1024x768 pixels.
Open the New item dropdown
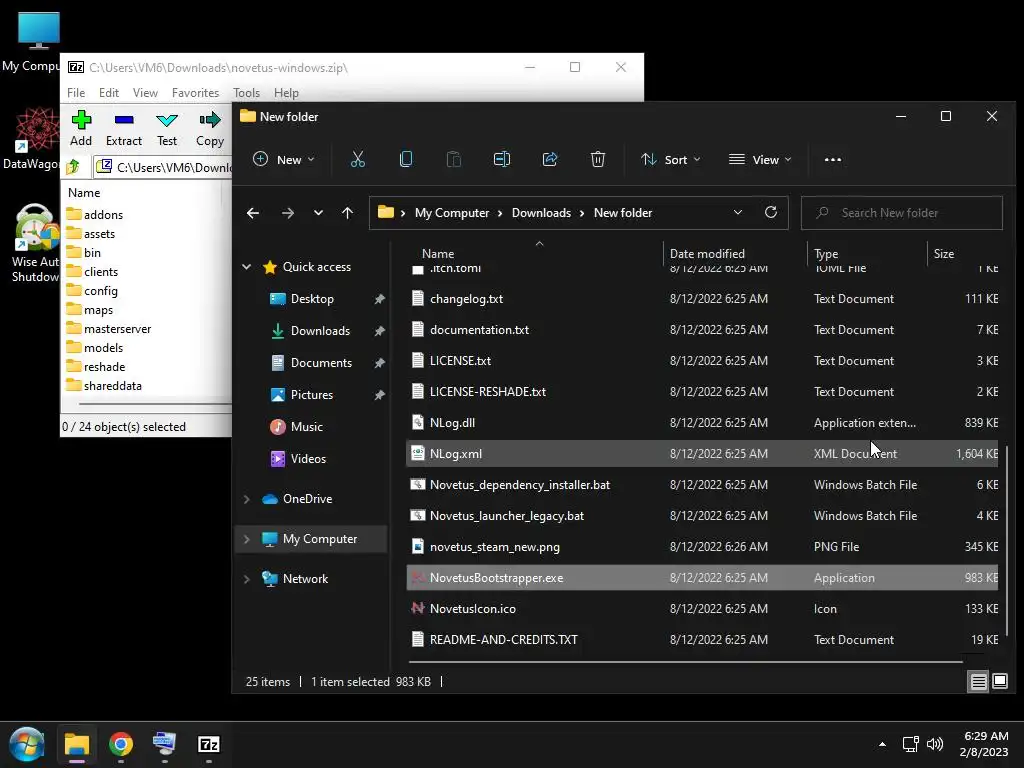(x=283, y=159)
